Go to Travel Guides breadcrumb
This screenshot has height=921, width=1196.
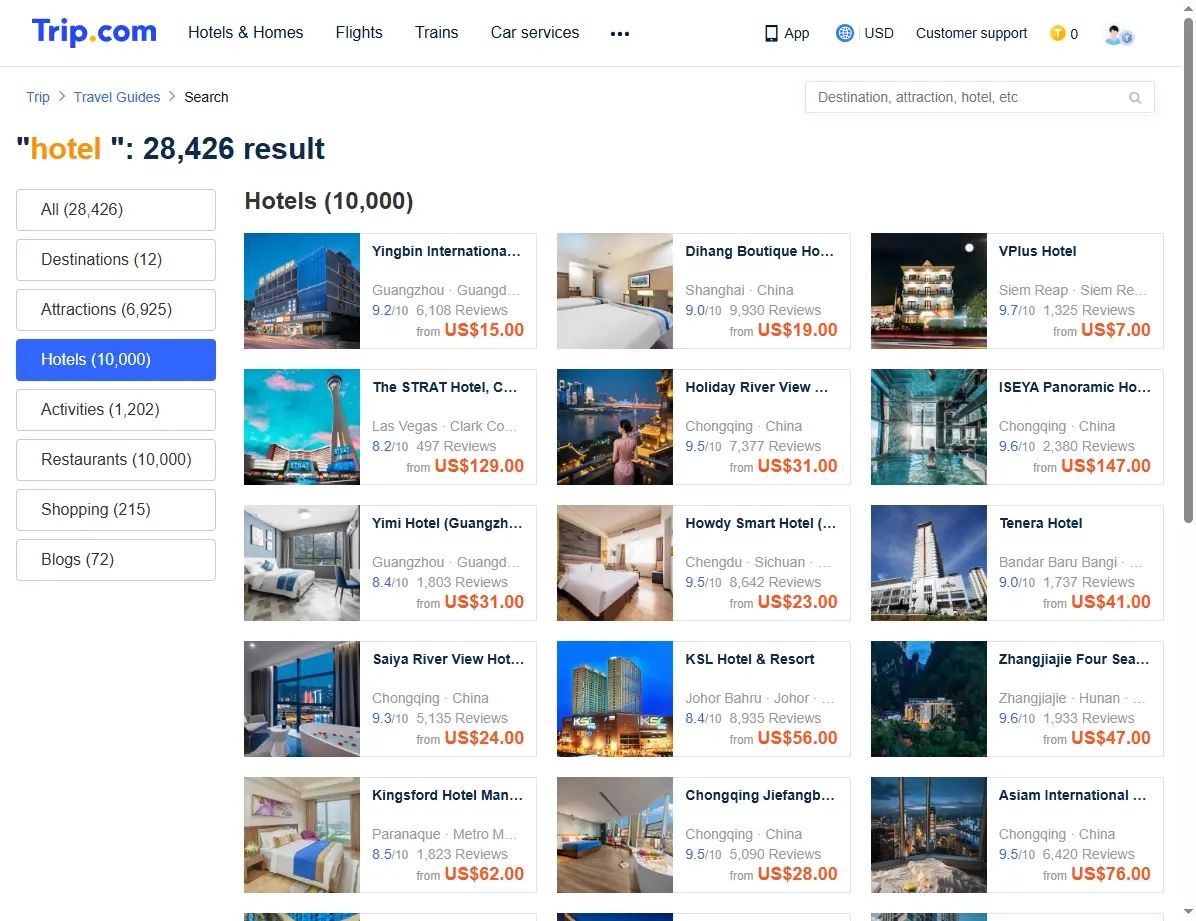(x=117, y=97)
